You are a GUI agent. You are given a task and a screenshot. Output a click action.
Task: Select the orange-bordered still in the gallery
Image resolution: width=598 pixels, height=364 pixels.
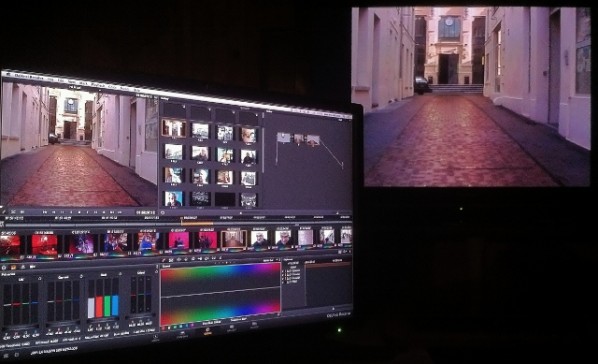click(x=174, y=128)
